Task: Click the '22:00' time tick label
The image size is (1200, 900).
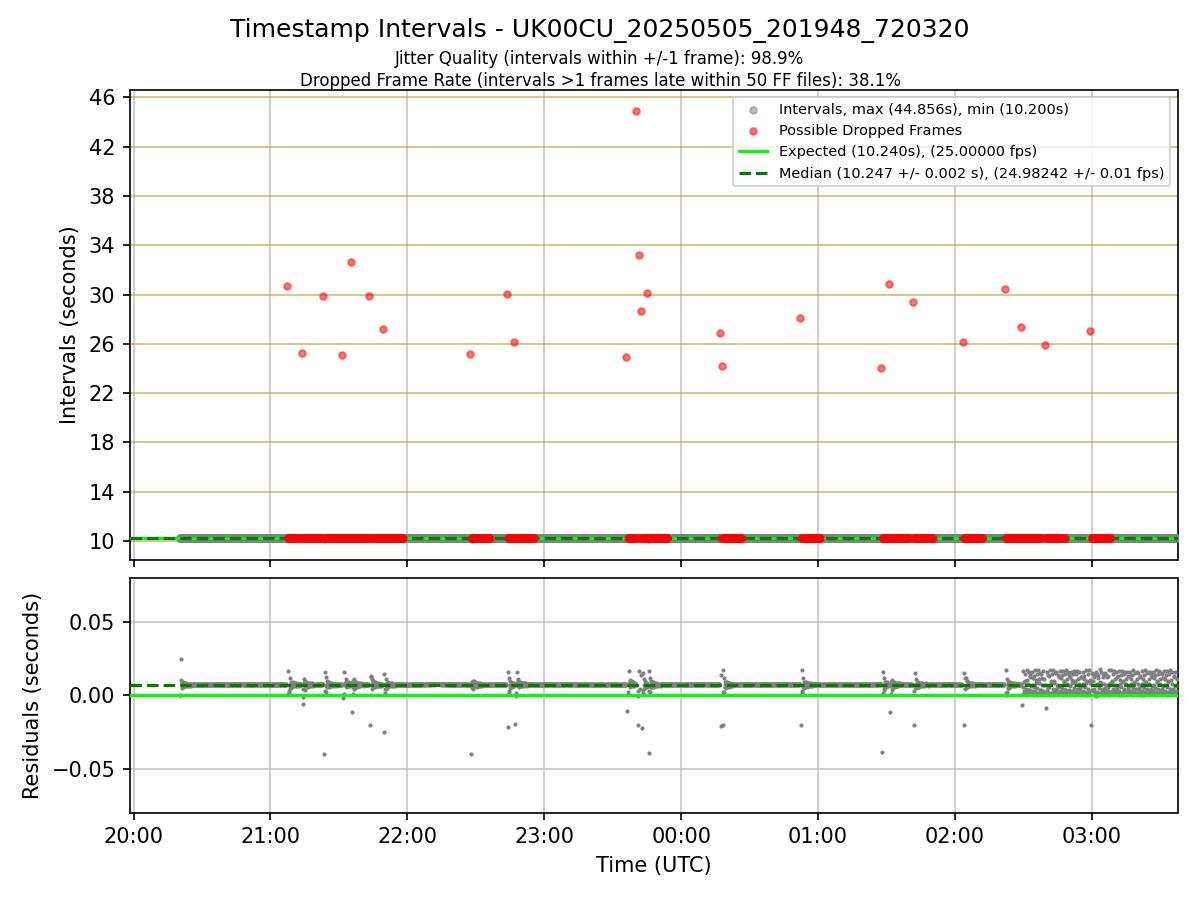Action: (x=407, y=836)
